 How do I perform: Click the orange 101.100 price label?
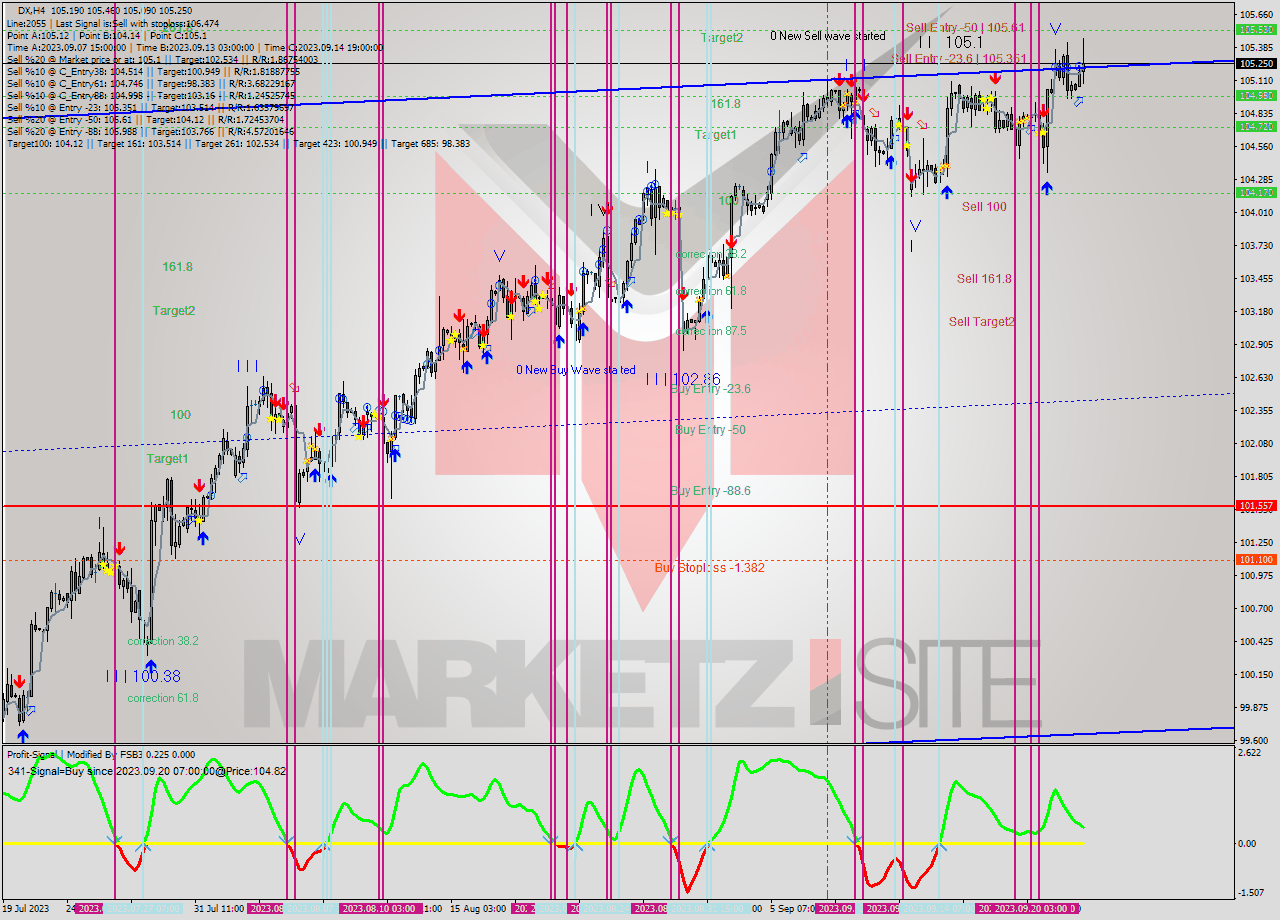[1256, 560]
